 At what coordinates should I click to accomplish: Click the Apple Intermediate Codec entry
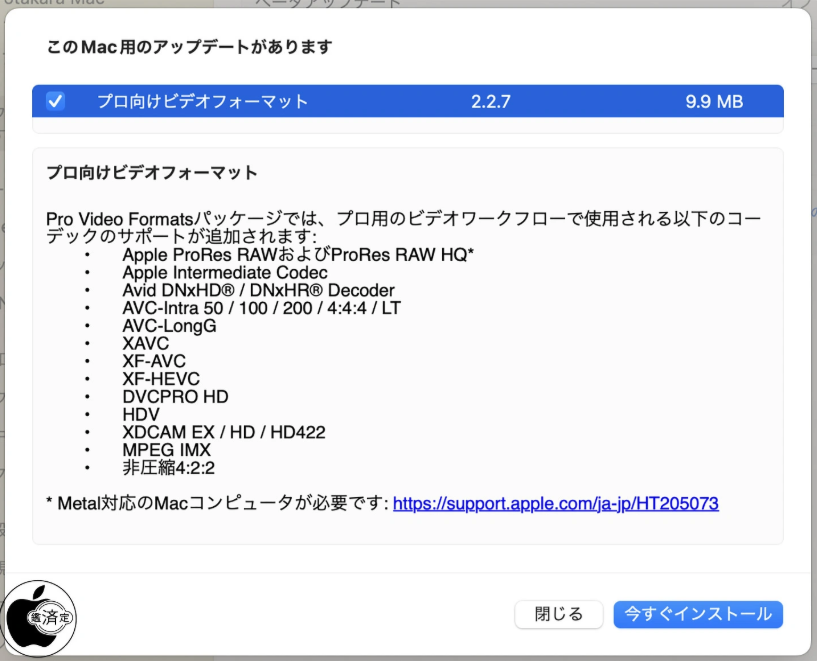[x=224, y=272]
